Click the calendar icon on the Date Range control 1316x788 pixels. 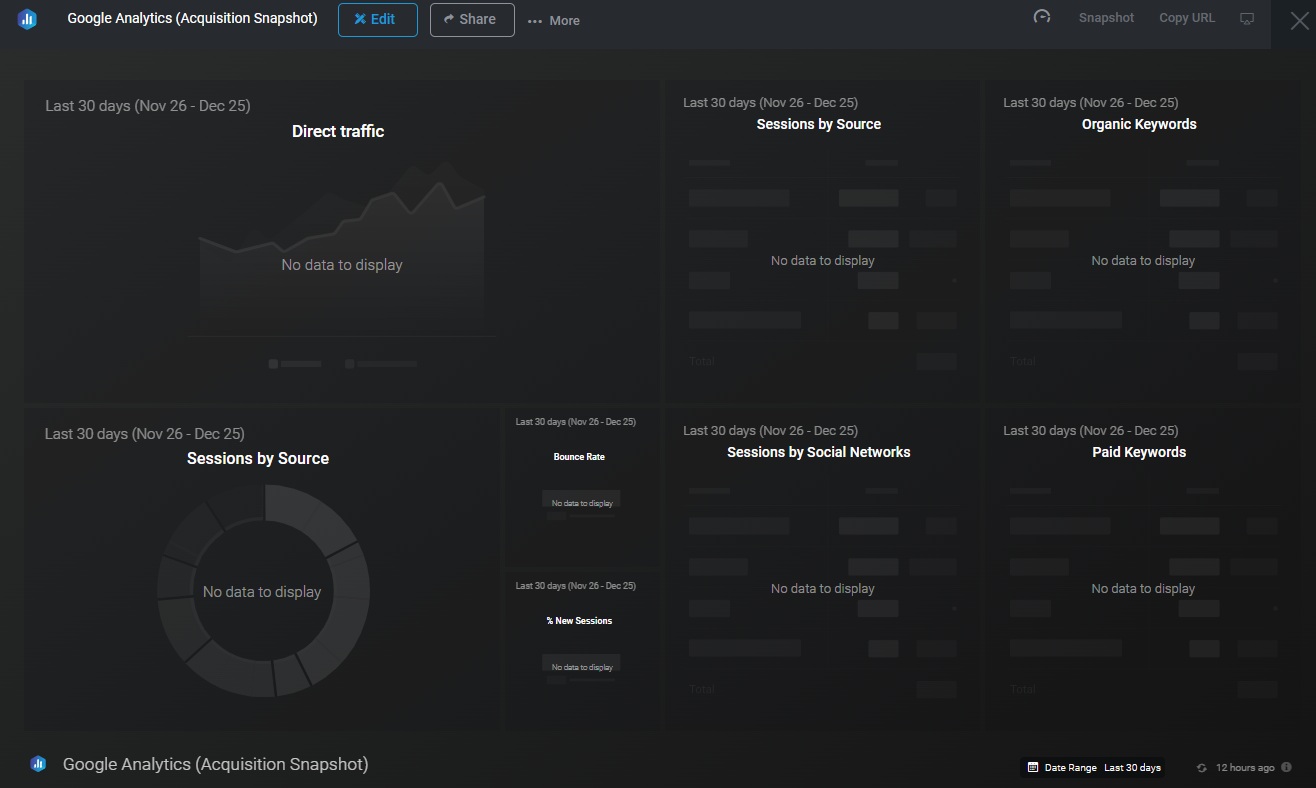pos(1031,767)
